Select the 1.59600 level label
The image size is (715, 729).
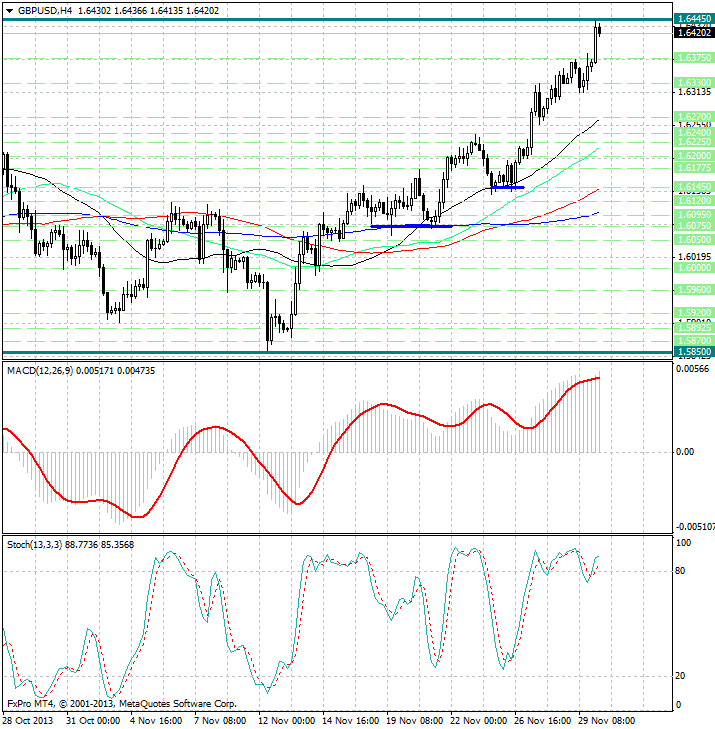coord(694,290)
